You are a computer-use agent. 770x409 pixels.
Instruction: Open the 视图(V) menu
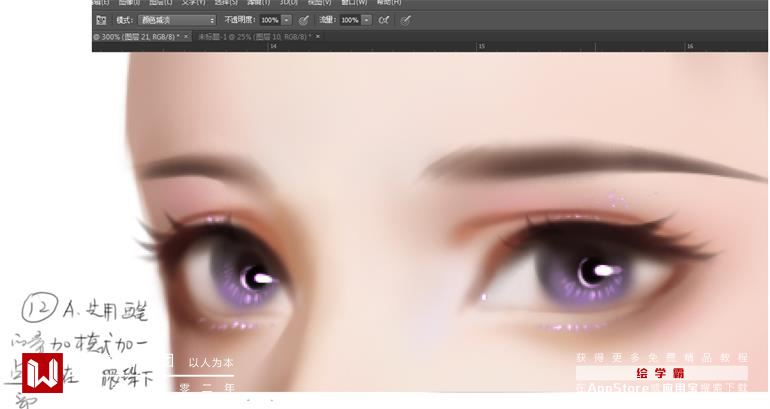pyautogui.click(x=320, y=2)
